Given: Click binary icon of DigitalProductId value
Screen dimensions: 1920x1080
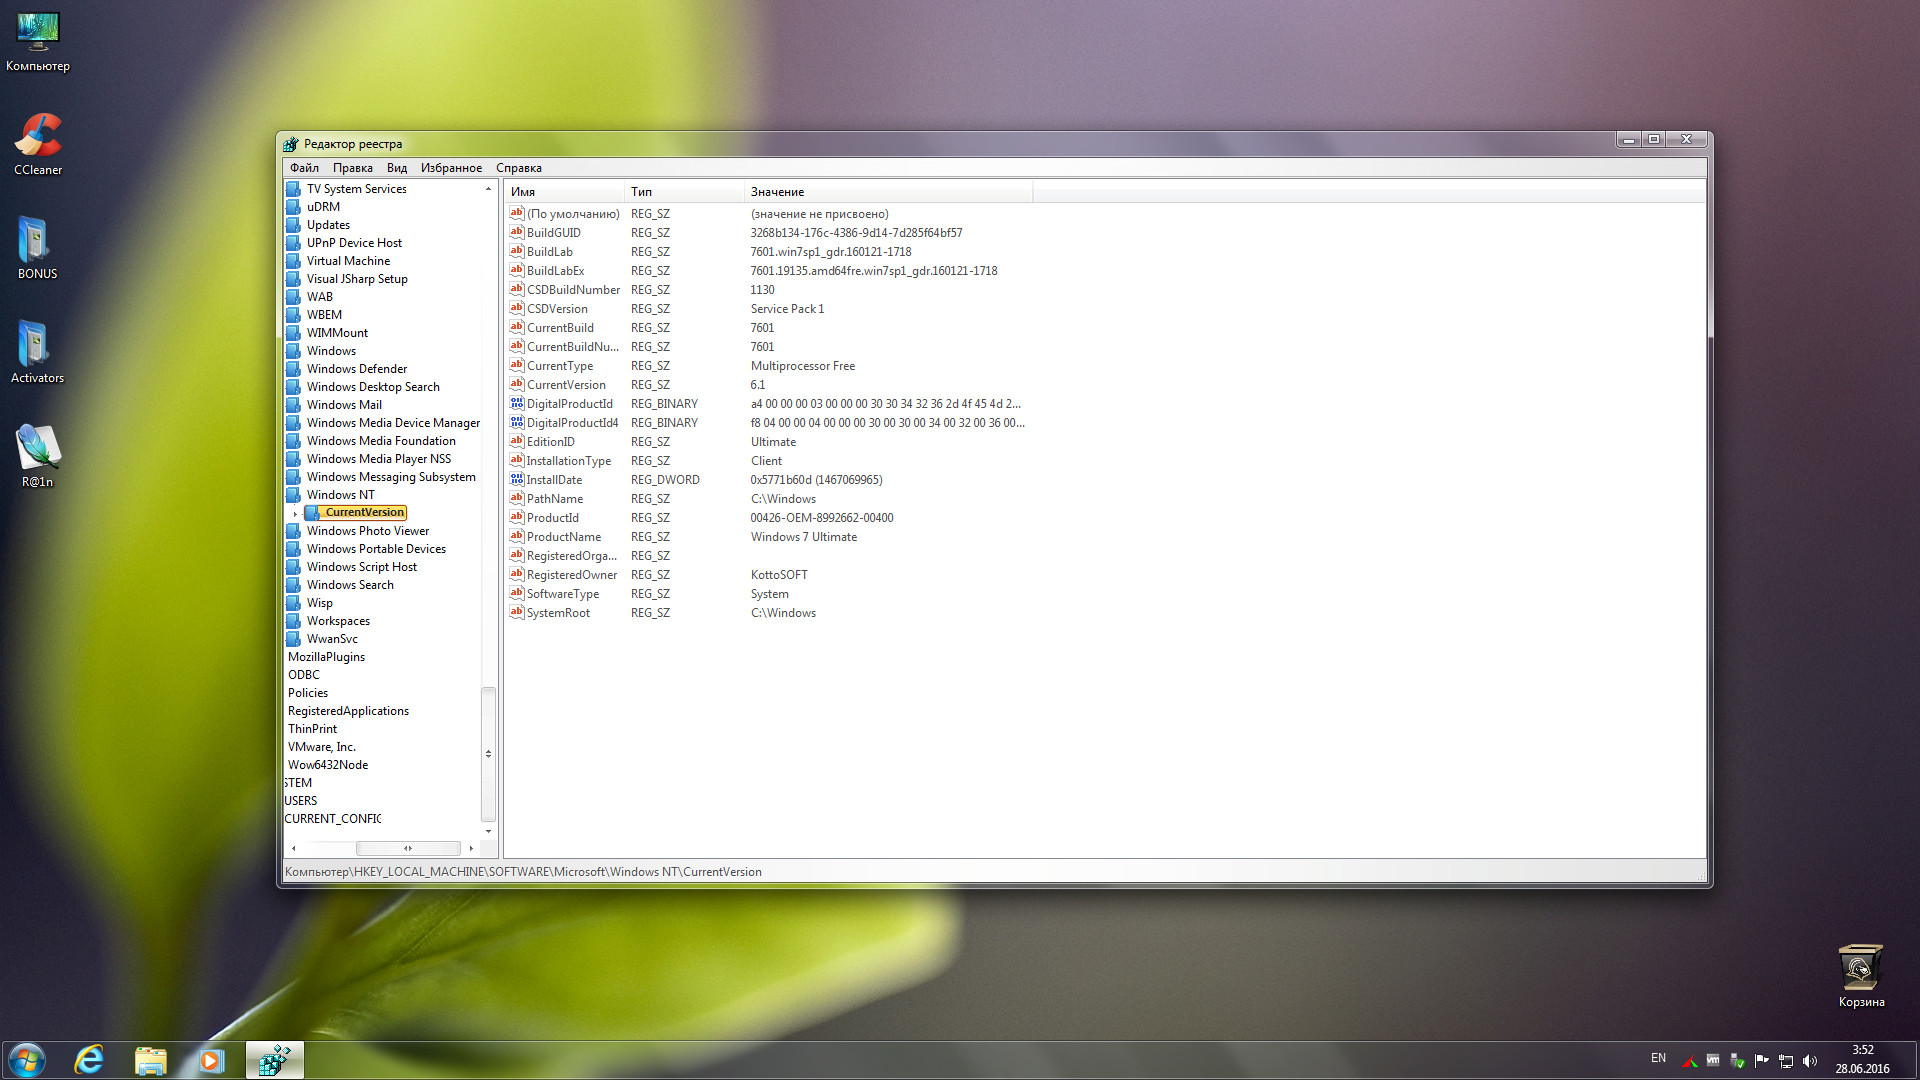Looking at the screenshot, I should 517,403.
